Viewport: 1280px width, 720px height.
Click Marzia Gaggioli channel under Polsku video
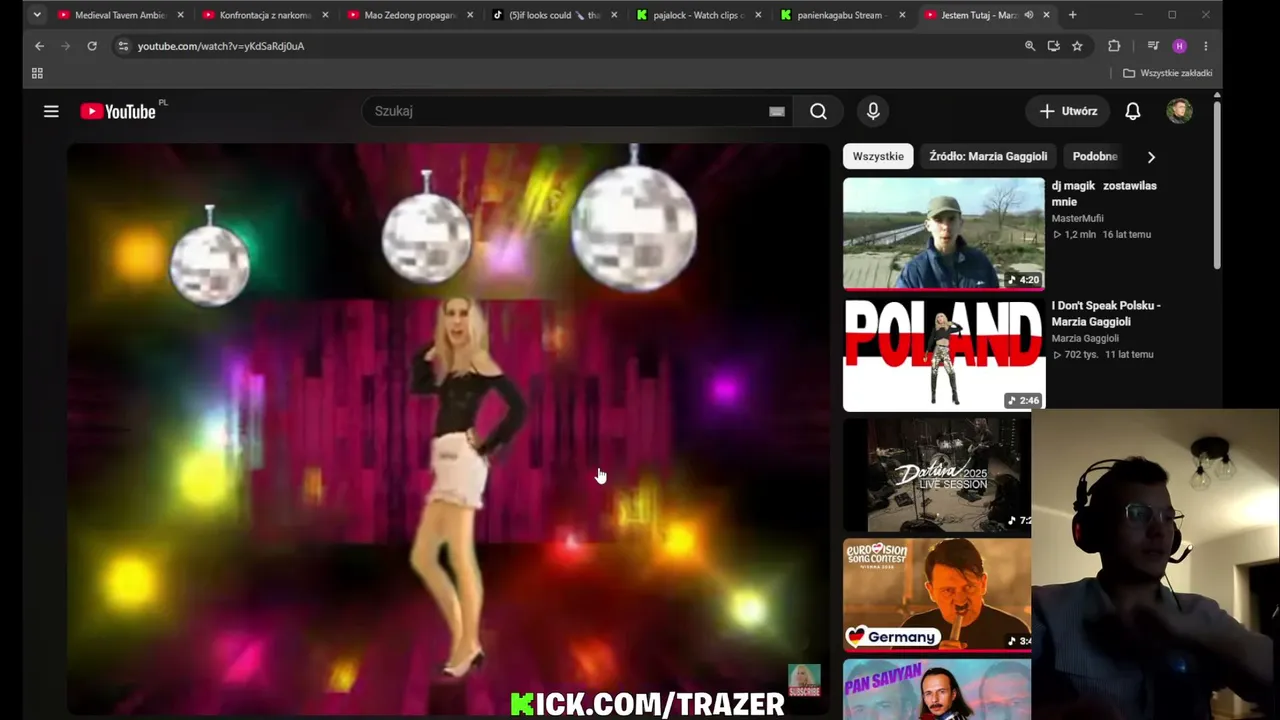1085,338
